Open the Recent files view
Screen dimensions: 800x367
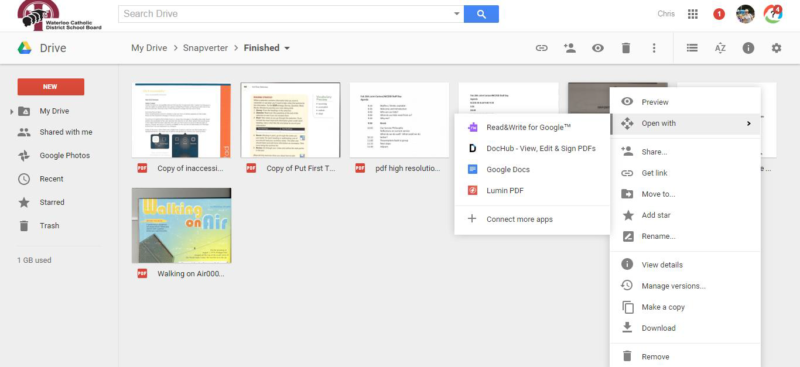(x=52, y=179)
